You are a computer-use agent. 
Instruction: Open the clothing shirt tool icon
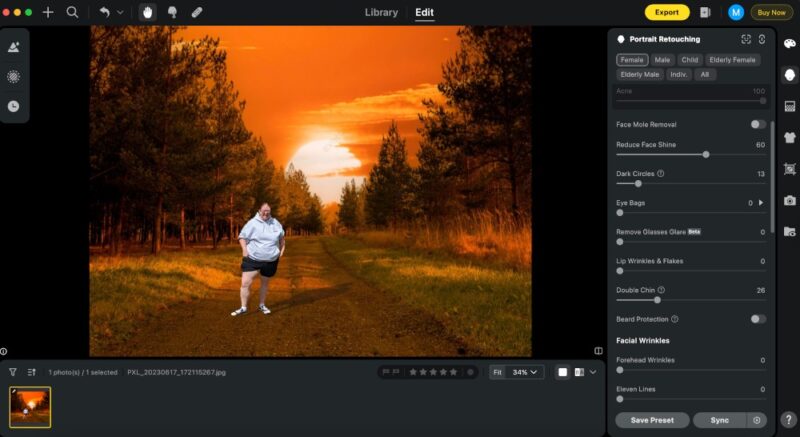coord(789,138)
